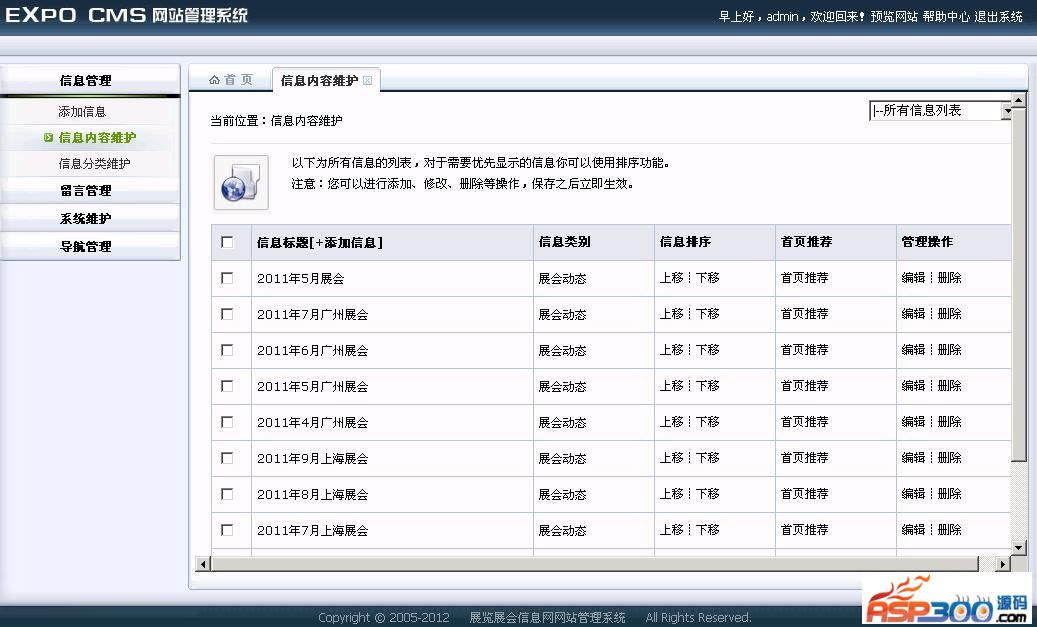
Task: Click title 2011年8月上海展会
Action: [312, 495]
